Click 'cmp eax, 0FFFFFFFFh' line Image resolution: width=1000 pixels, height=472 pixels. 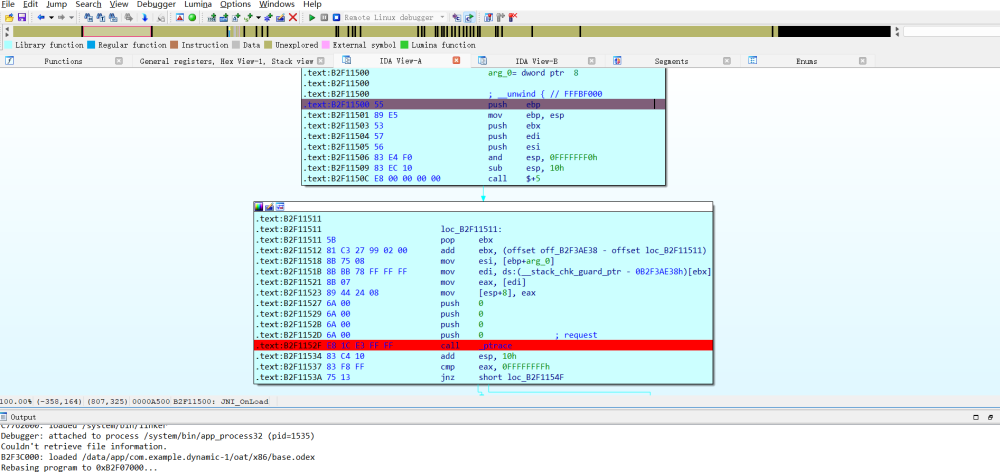coord(483,367)
